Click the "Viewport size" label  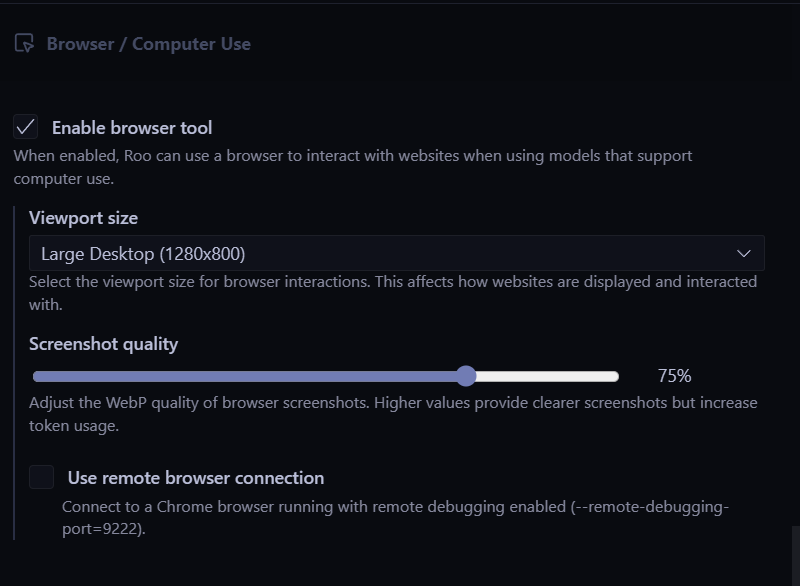click(83, 218)
